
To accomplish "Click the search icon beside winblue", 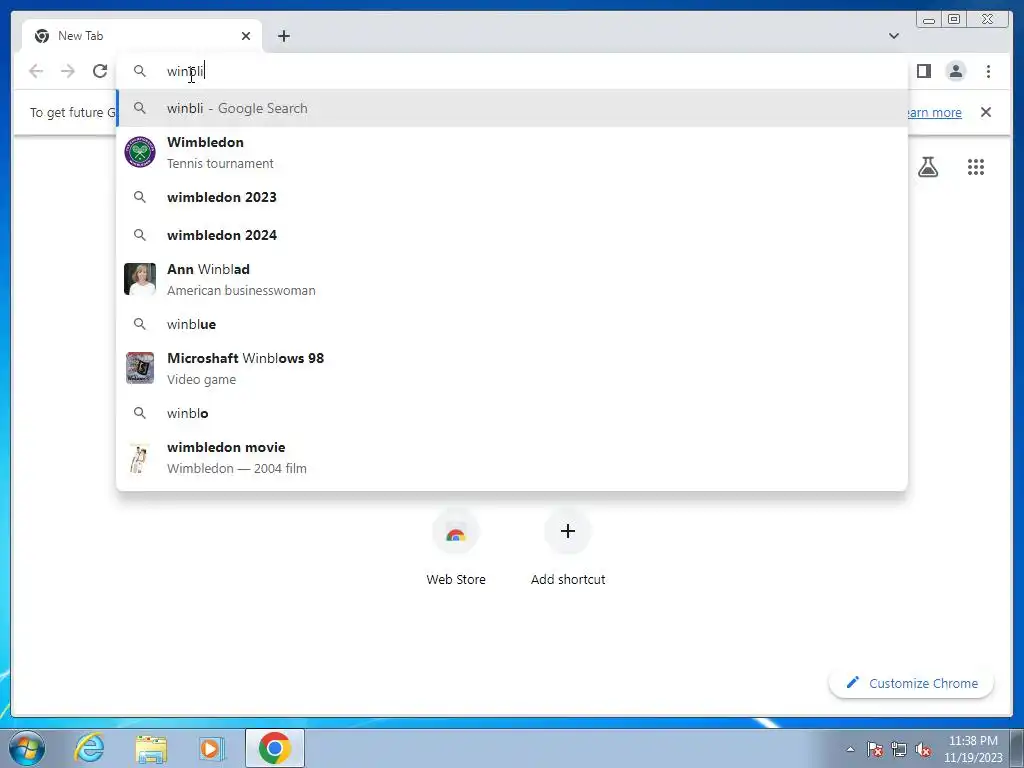I will click(x=140, y=324).
